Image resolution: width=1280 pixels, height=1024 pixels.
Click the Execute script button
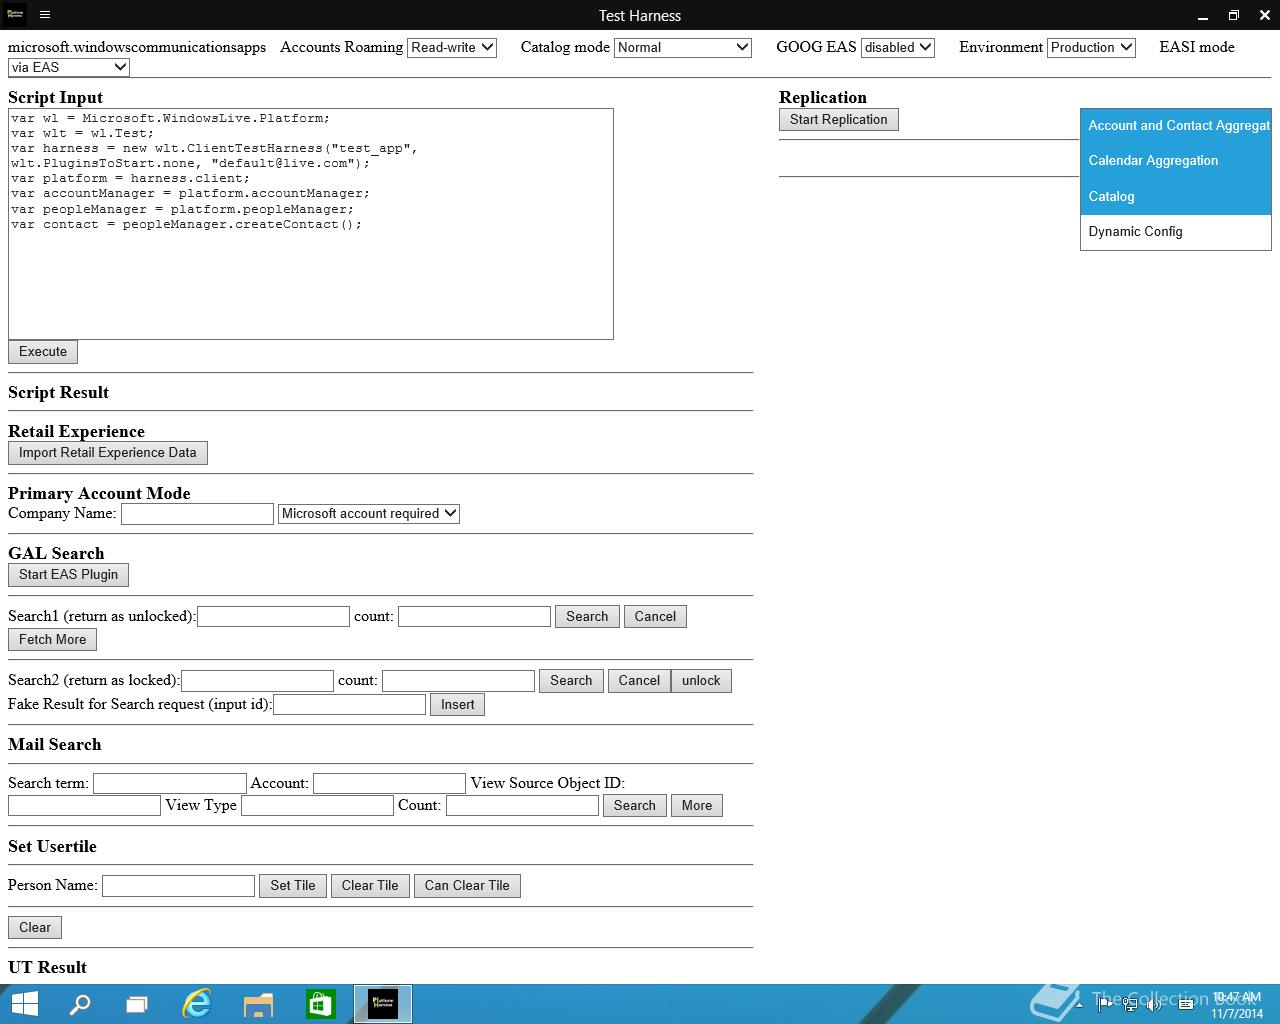(x=43, y=352)
